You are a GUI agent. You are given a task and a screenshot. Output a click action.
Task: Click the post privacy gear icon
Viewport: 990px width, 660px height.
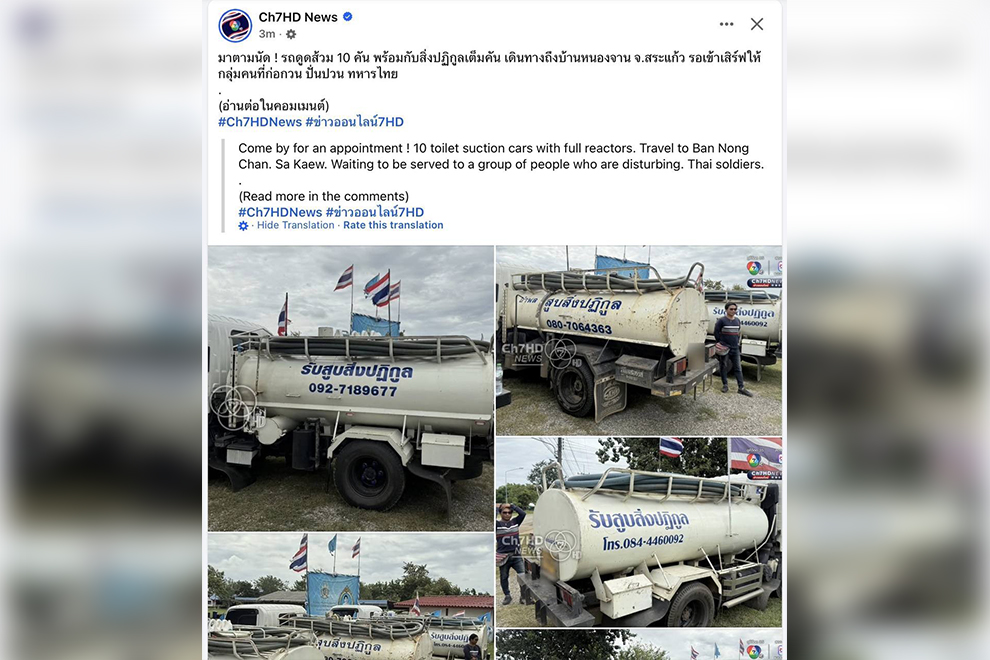[291, 34]
